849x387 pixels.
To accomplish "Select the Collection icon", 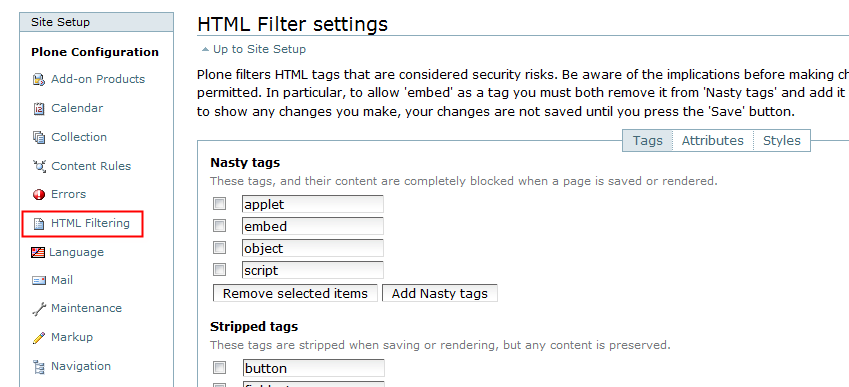I will (x=38, y=137).
